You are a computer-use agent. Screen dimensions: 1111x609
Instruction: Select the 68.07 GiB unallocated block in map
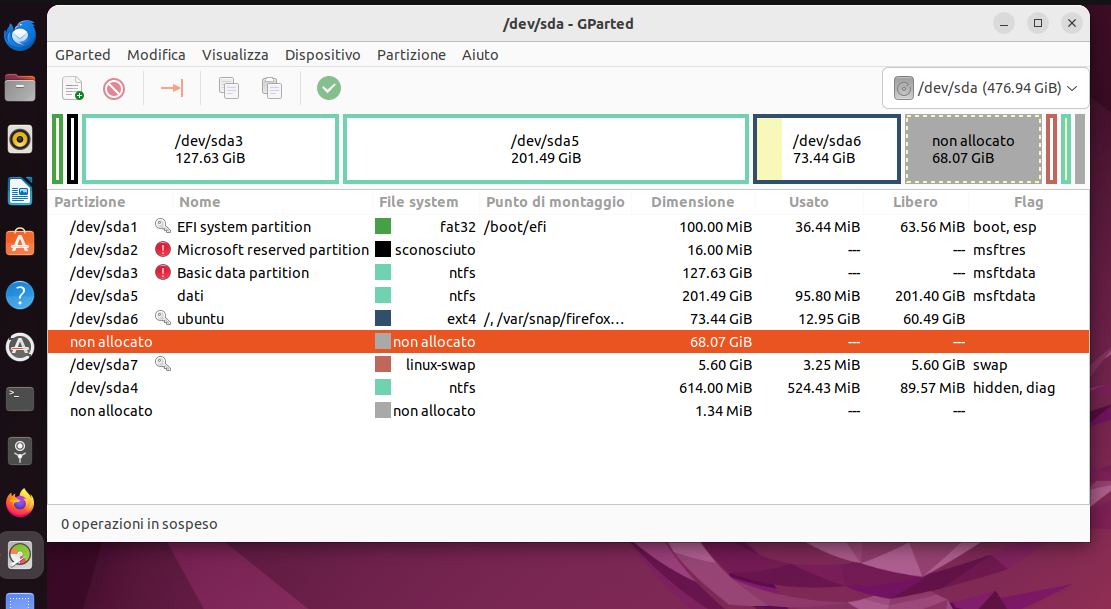pyautogui.click(x=974, y=149)
